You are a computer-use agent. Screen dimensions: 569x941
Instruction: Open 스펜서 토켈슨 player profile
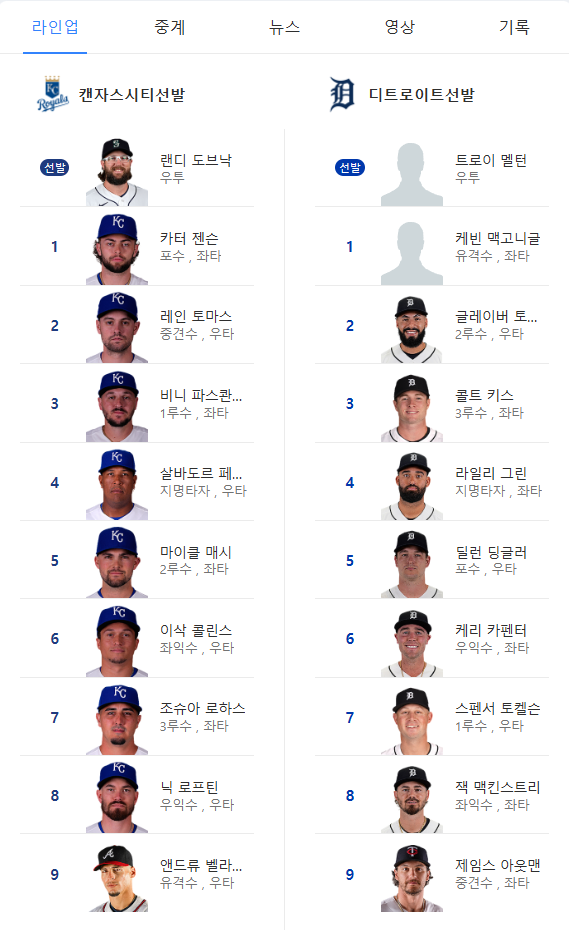(498, 709)
